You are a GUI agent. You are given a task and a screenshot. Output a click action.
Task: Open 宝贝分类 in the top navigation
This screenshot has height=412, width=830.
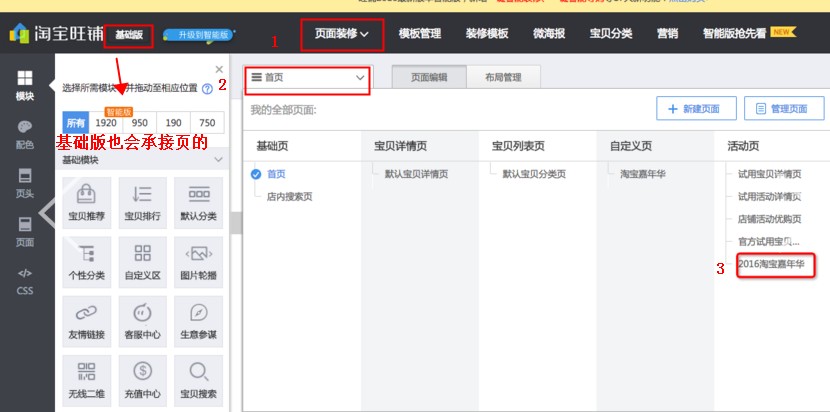pyautogui.click(x=611, y=34)
